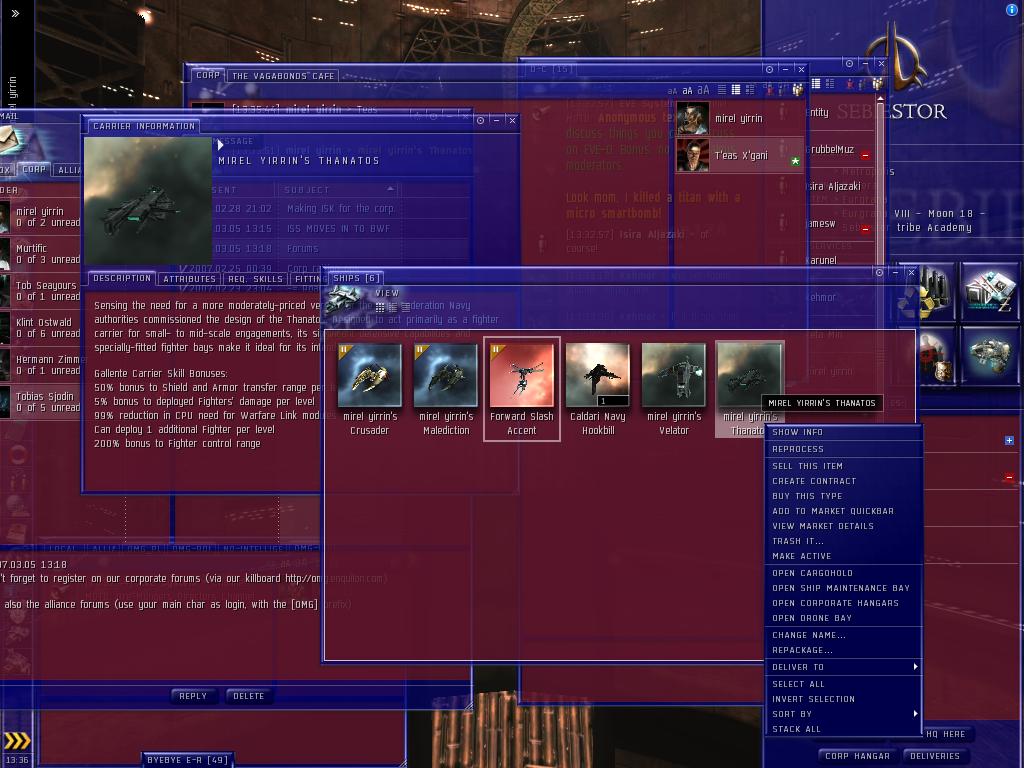Toggle pin on Carrier Information window

point(481,120)
